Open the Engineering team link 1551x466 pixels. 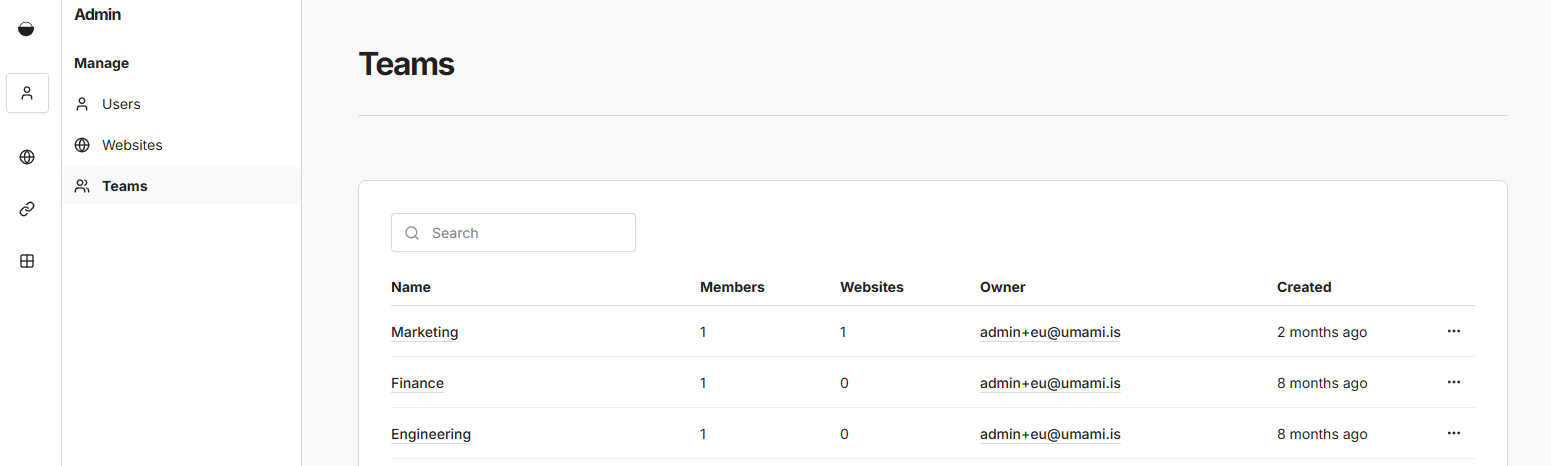tap(430, 434)
